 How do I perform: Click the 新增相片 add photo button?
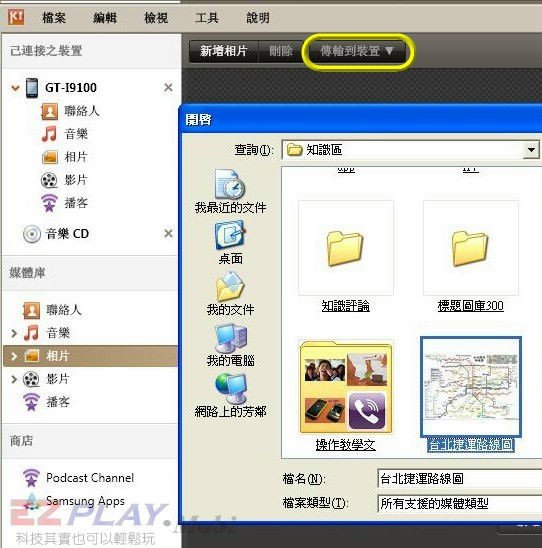(224, 51)
